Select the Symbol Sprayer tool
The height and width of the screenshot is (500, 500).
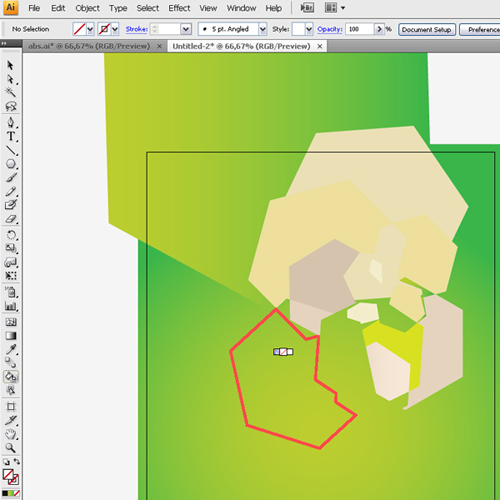point(11,292)
